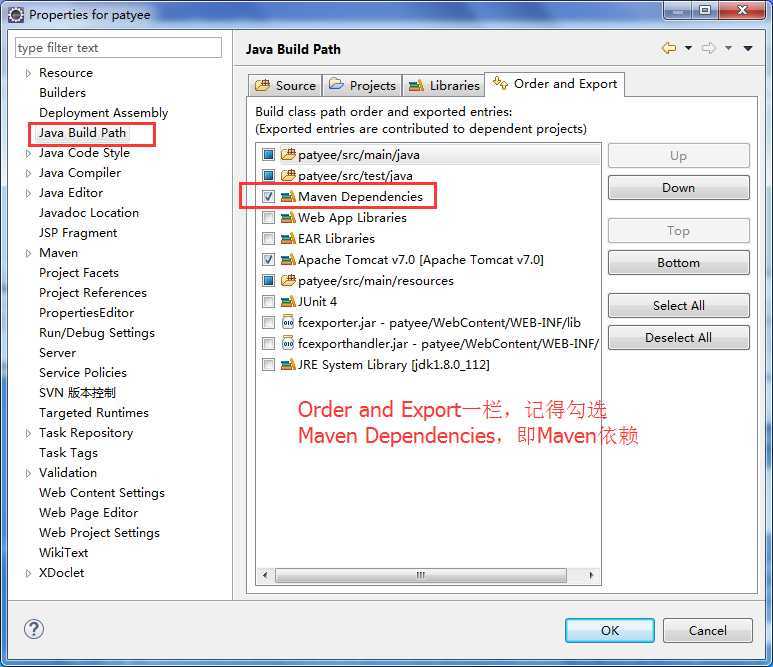
Task: Expand the Maven tree node
Action: click(x=28, y=253)
